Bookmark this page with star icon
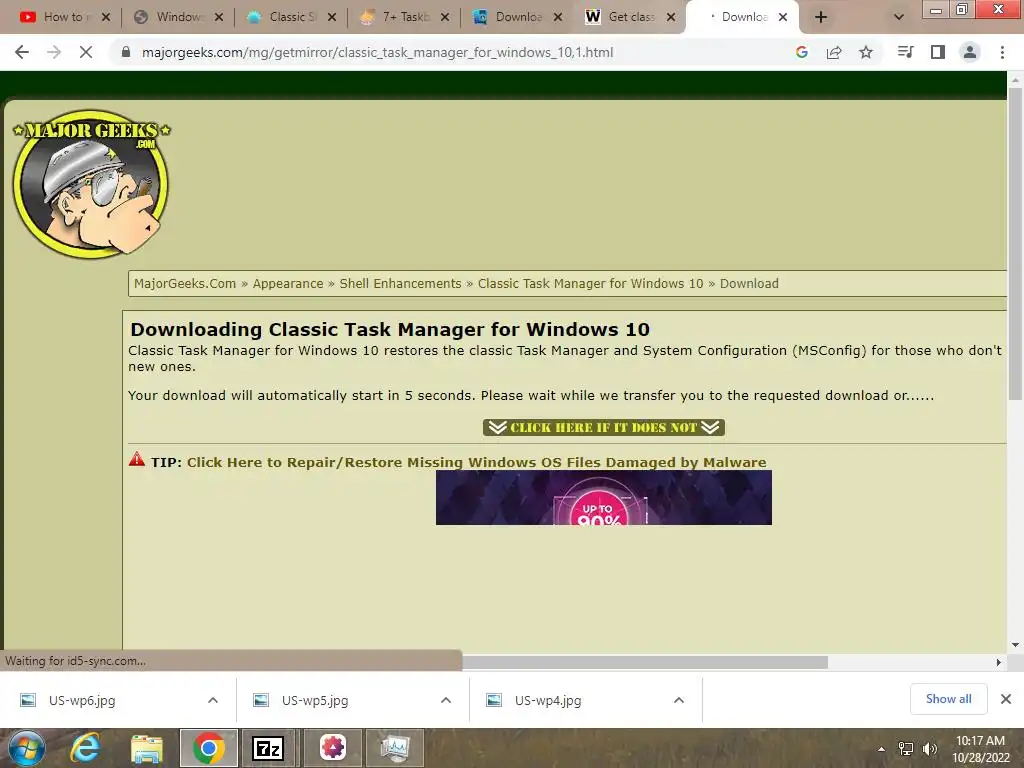Image resolution: width=1024 pixels, height=768 pixels. click(x=866, y=52)
